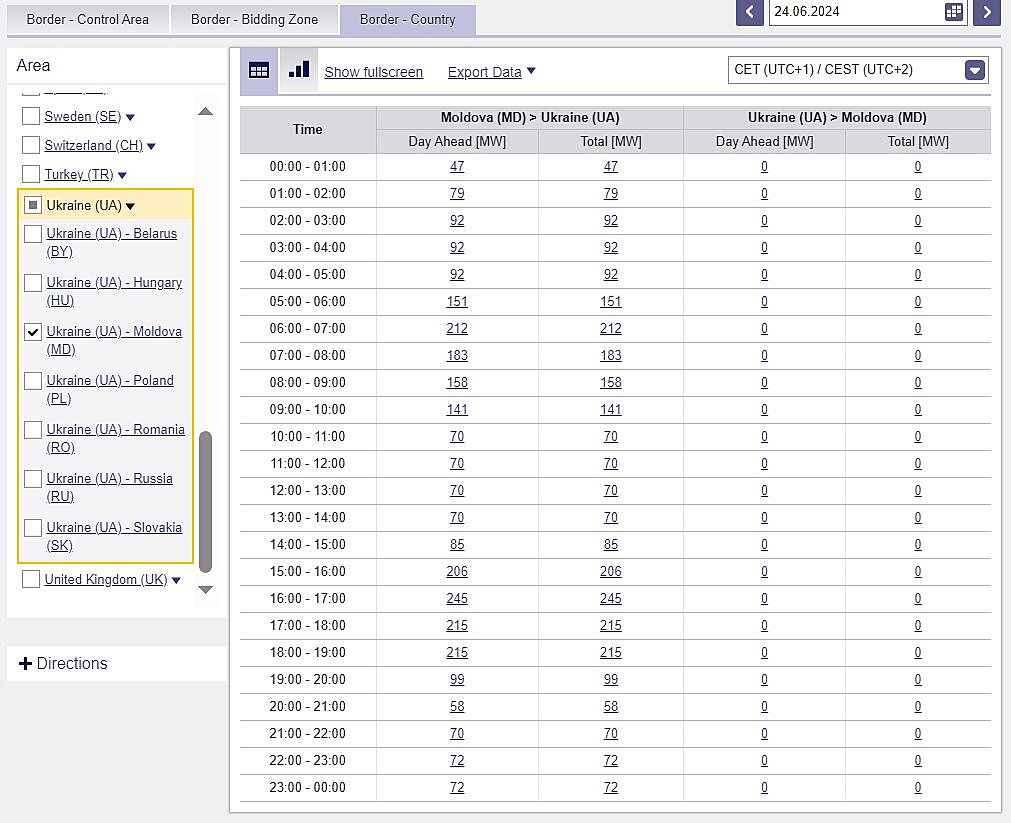The height and width of the screenshot is (823, 1011).
Task: Click the date input field
Action: pyautogui.click(x=853, y=12)
